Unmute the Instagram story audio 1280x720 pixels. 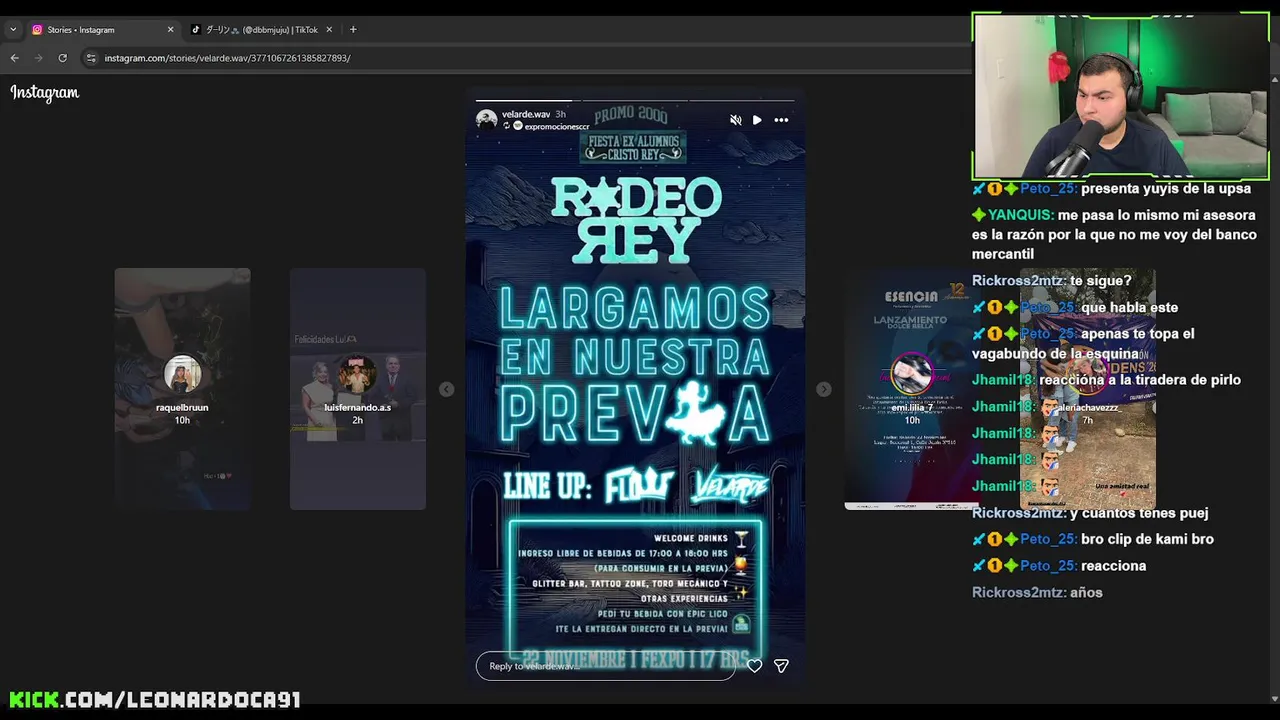(x=736, y=120)
